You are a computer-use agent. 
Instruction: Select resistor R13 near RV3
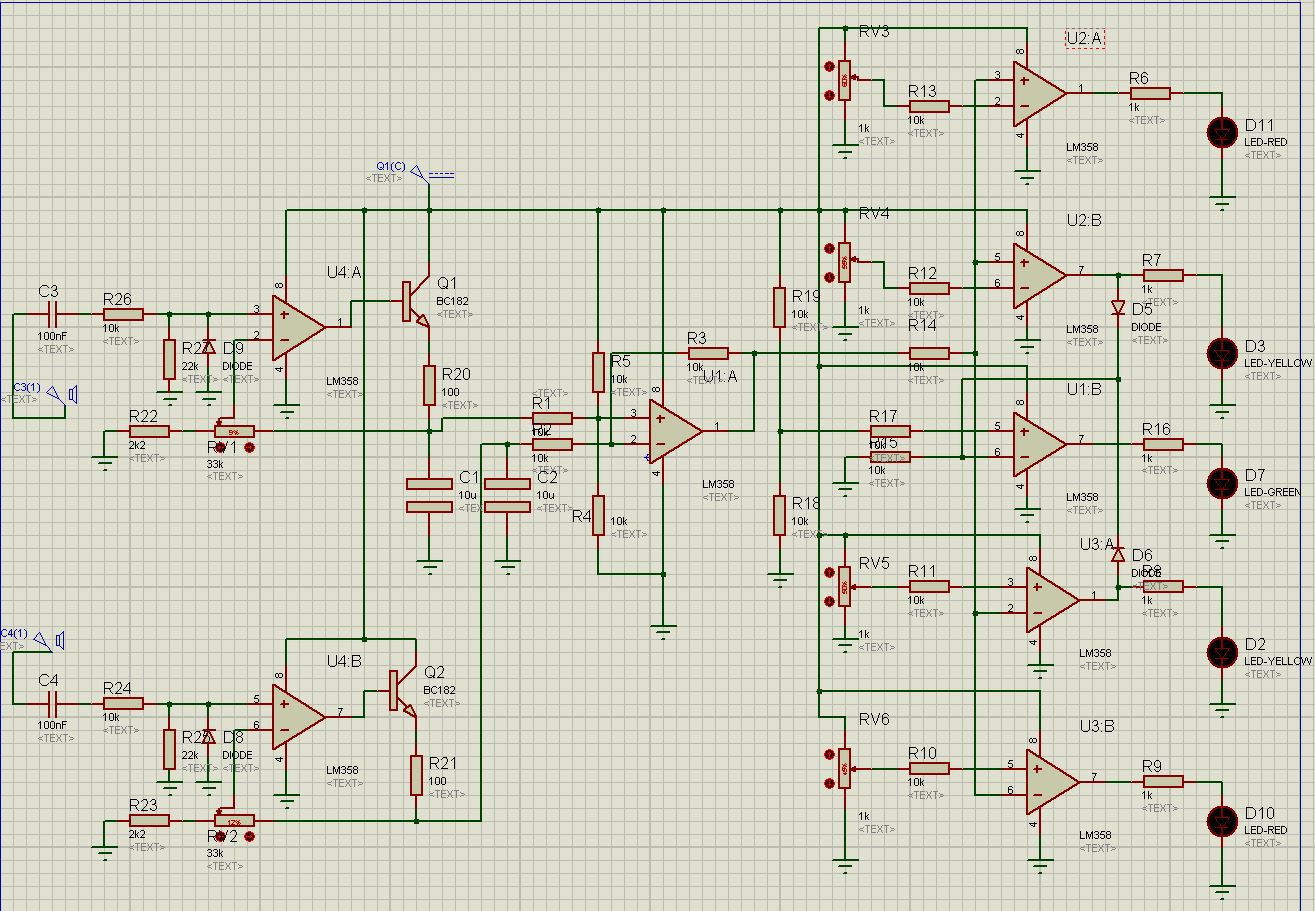pyautogui.click(x=929, y=105)
